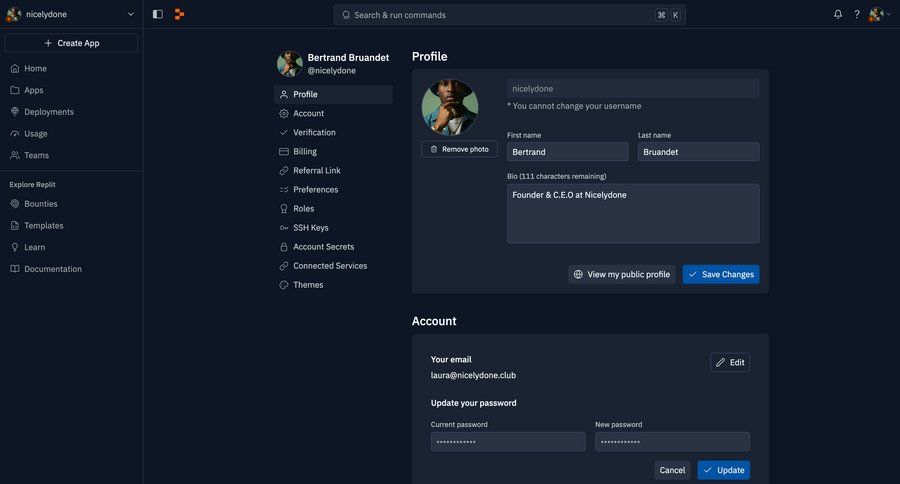Open user avatar menu at top right
The image size is (900, 484).
877,14
